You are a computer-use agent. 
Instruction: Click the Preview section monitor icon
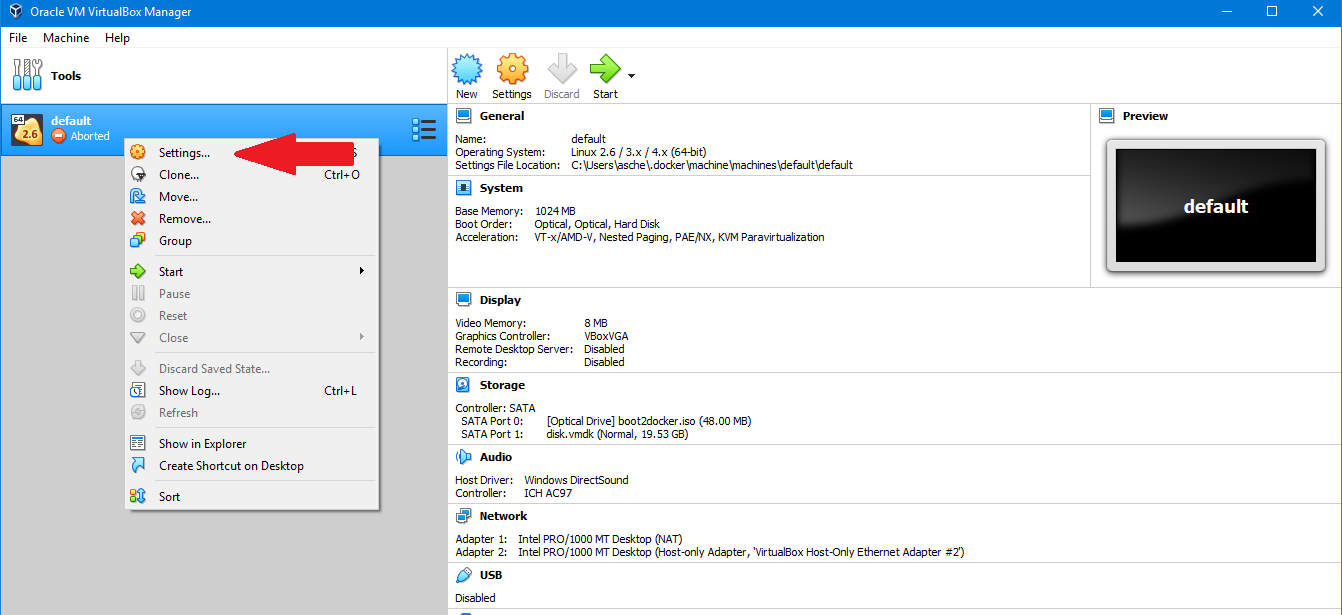tap(1107, 116)
